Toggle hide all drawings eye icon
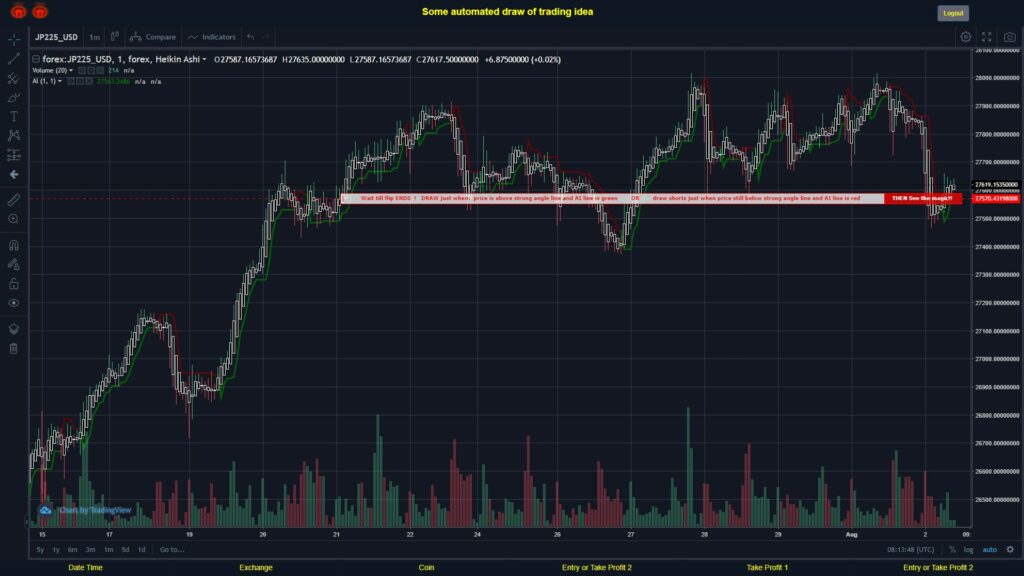Viewport: 1024px width, 576px height. [x=14, y=303]
